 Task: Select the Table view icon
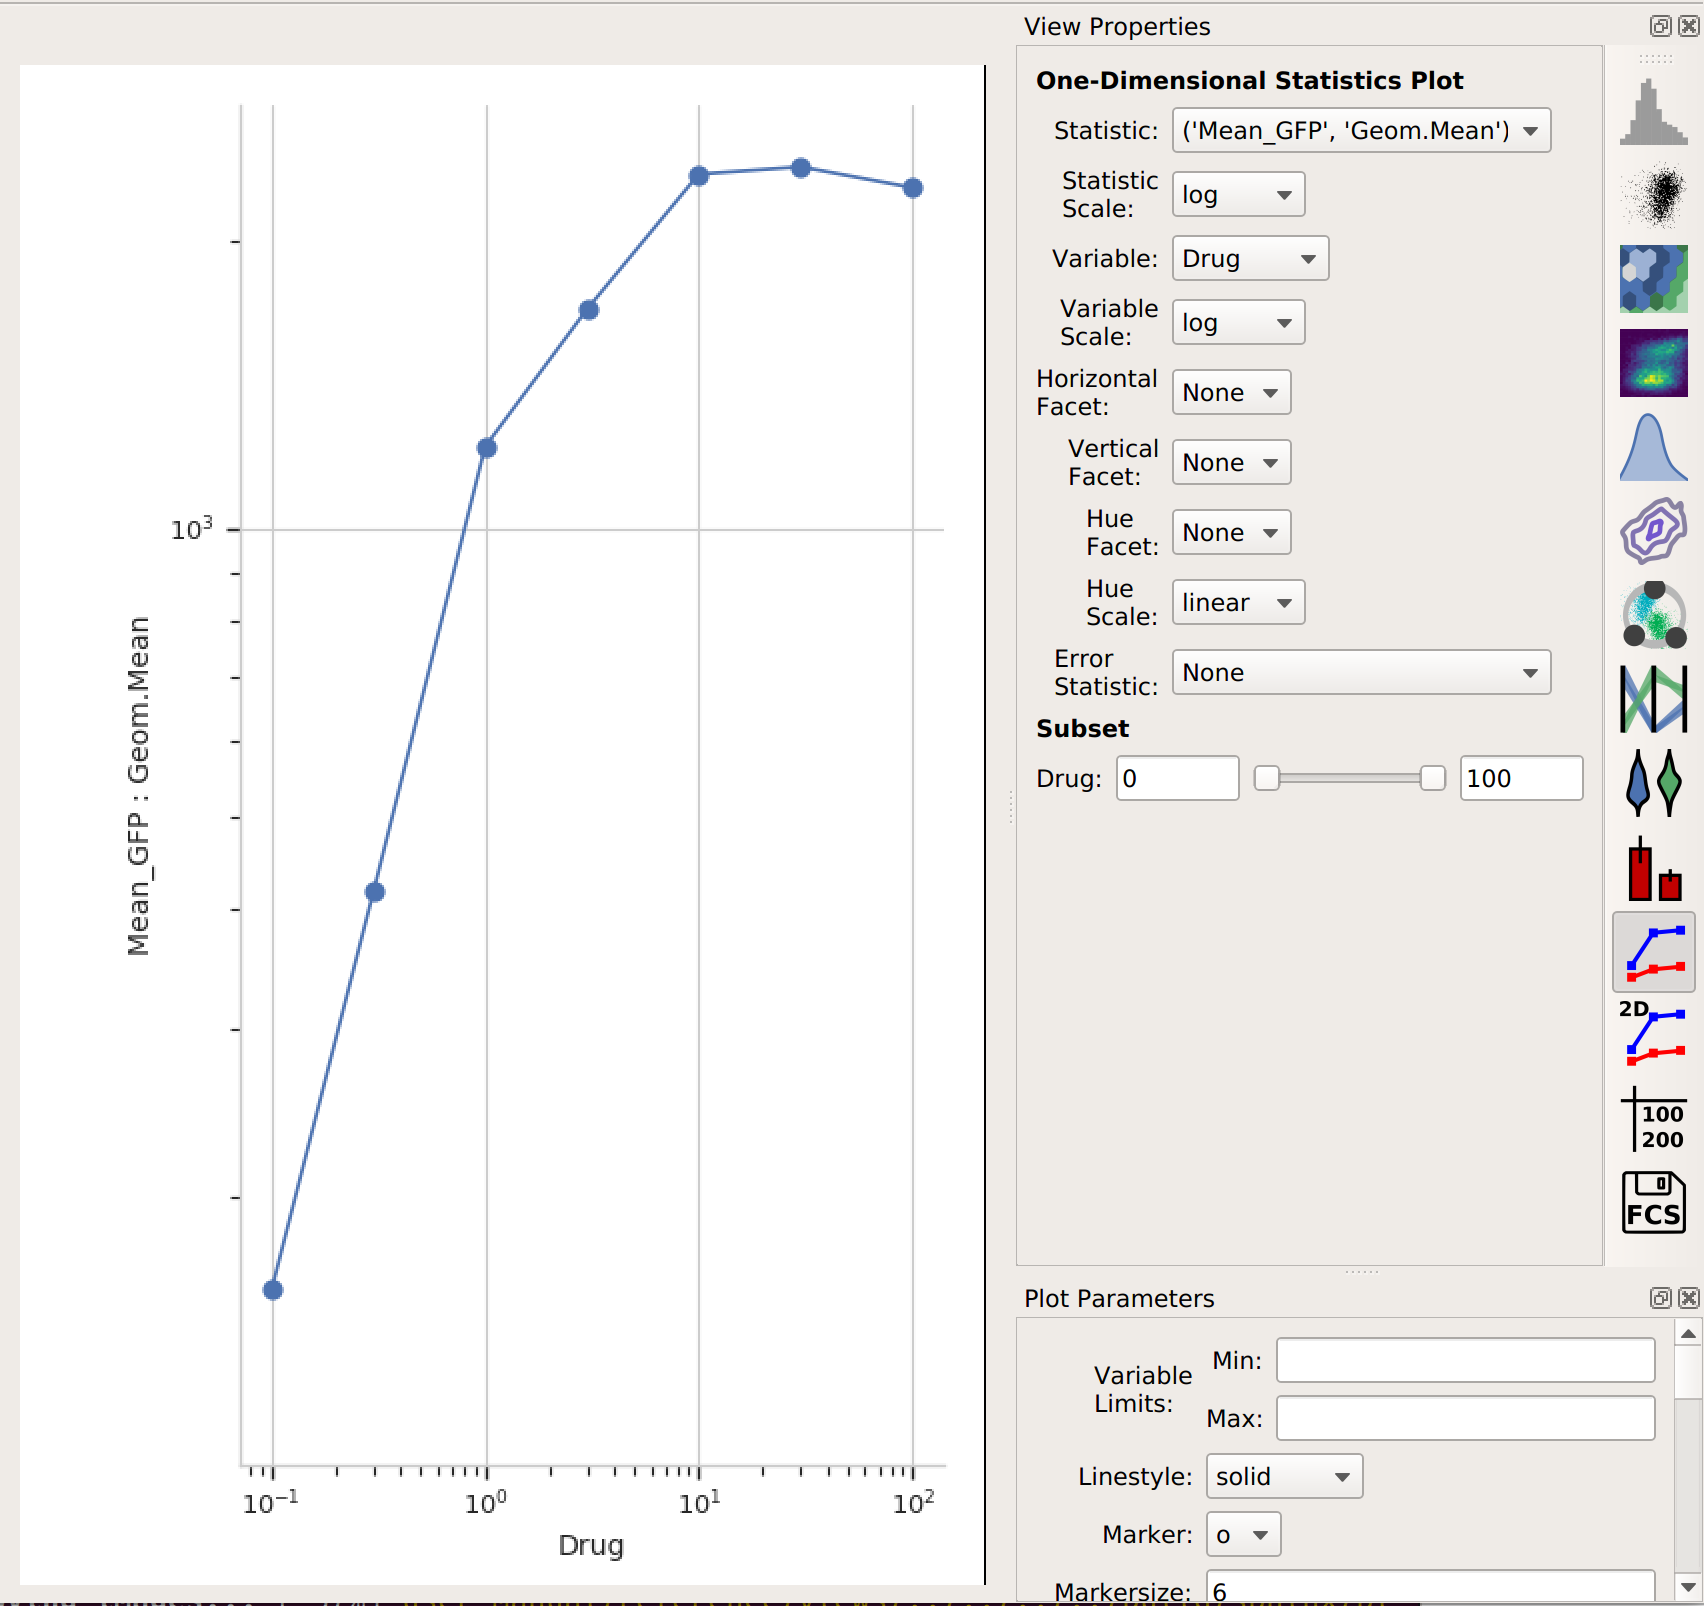coord(1653,1119)
